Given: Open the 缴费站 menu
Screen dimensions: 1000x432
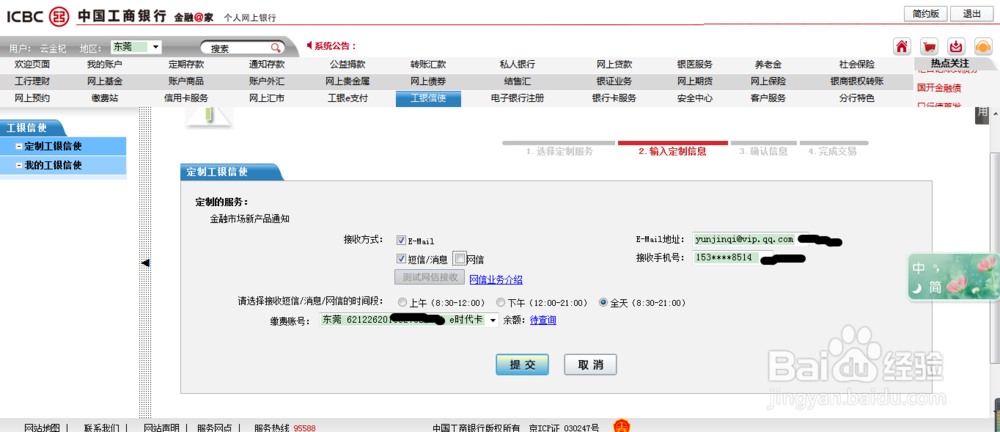Looking at the screenshot, I should [x=105, y=98].
